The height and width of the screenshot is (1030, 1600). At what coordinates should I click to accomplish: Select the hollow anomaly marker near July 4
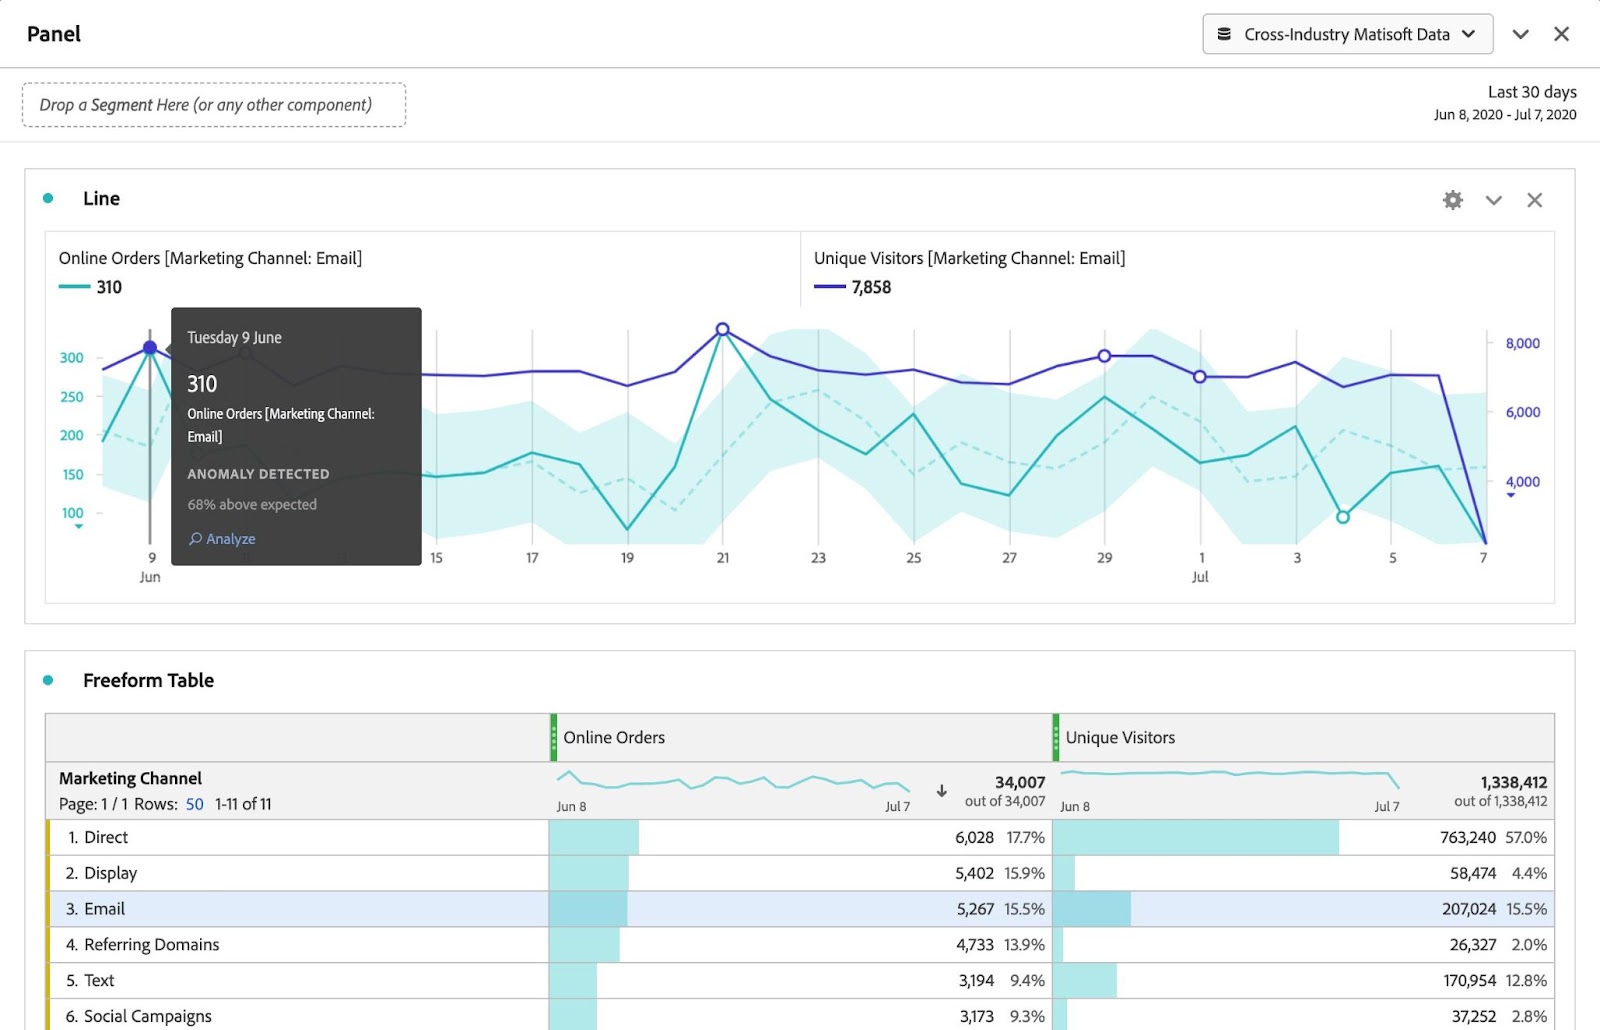1343,517
